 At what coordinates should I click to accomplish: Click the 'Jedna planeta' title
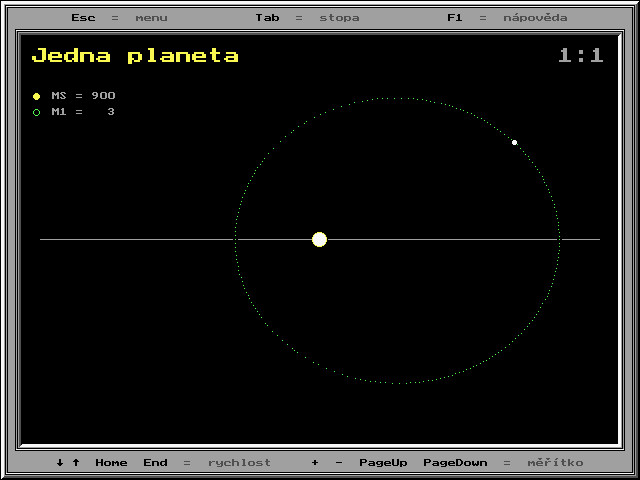click(135, 56)
